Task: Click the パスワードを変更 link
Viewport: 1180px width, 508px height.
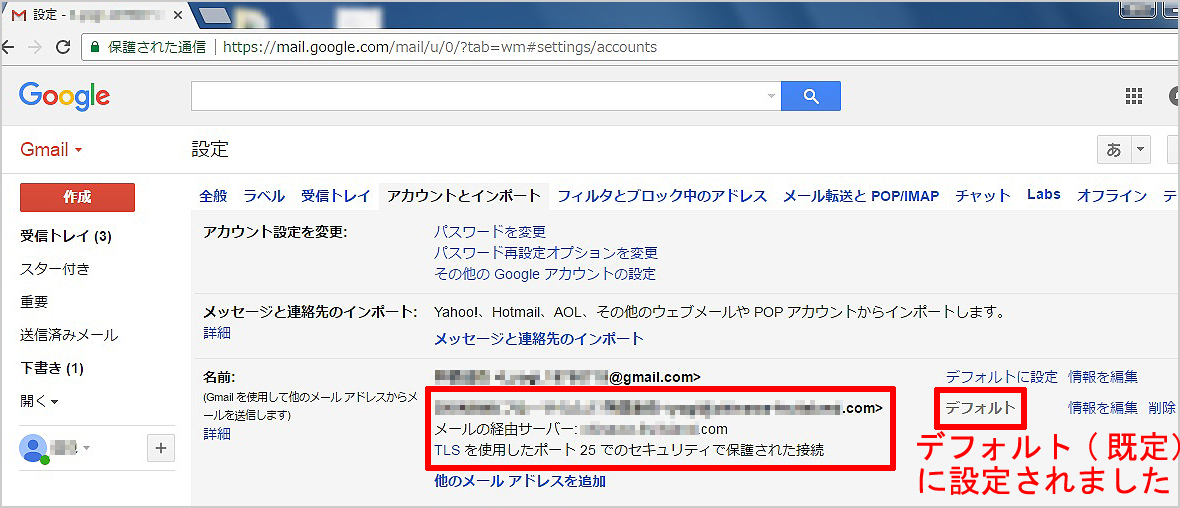Action: 490,232
